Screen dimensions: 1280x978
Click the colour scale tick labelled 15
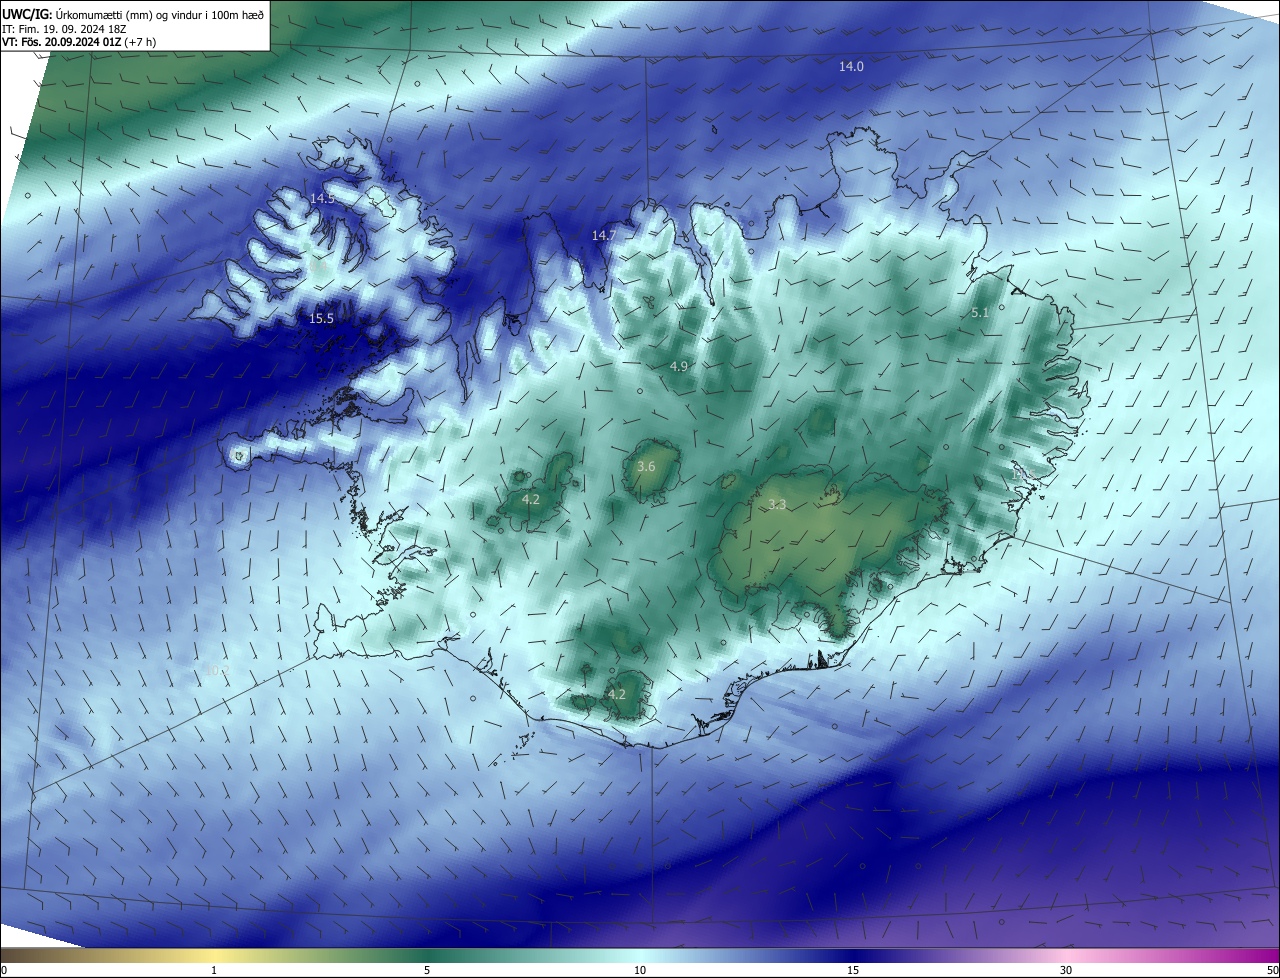pyautogui.click(x=853, y=970)
